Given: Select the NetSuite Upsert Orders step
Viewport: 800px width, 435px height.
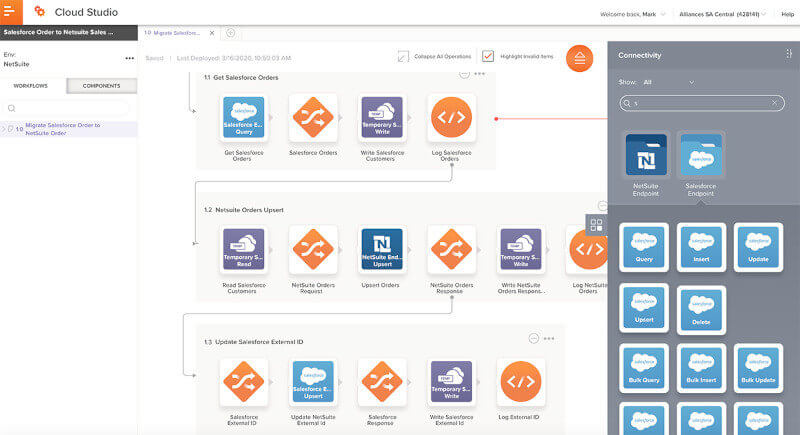Looking at the screenshot, I should pyautogui.click(x=381, y=250).
